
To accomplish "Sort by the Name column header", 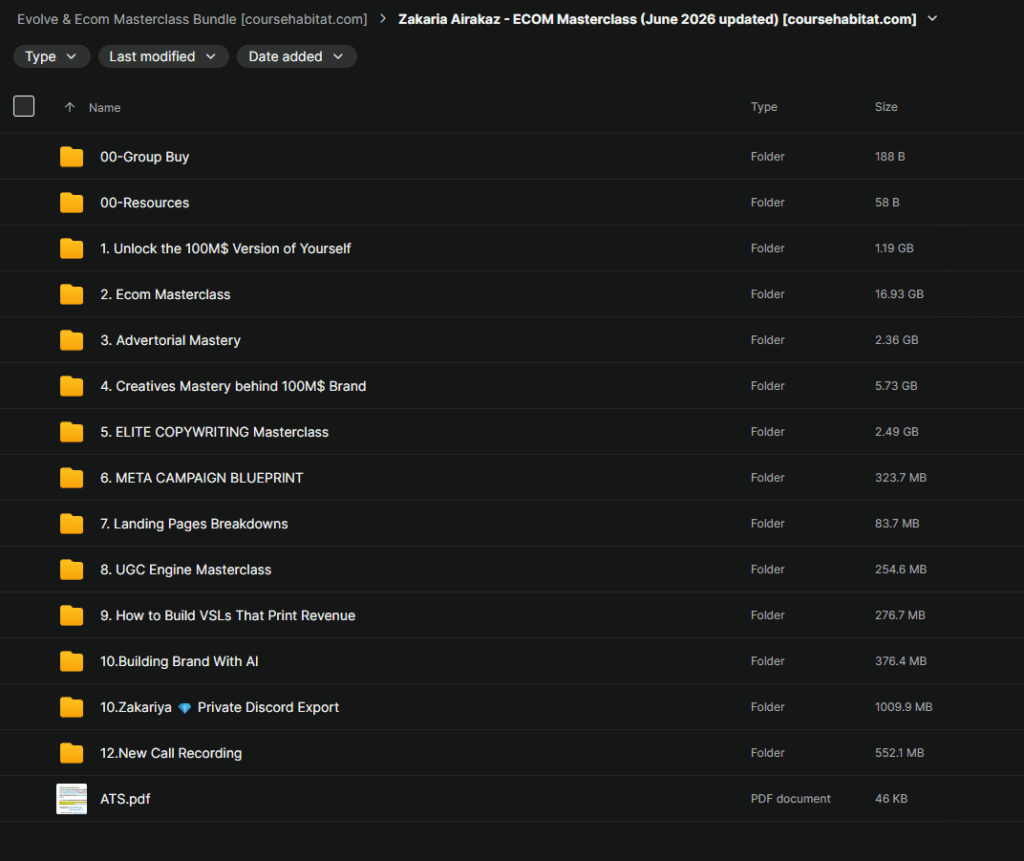I will [x=104, y=108].
